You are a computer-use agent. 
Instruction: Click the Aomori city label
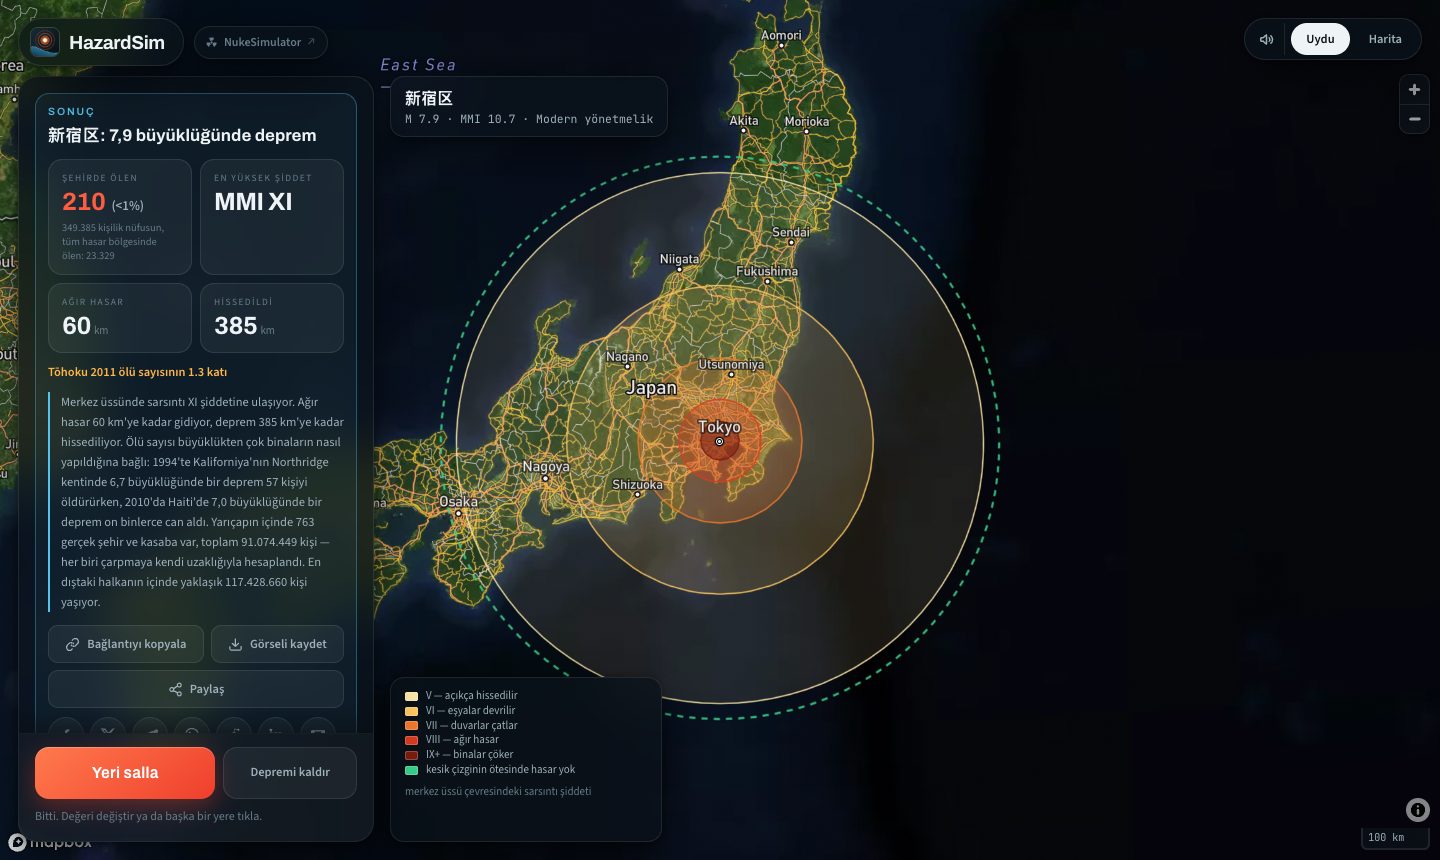point(781,35)
